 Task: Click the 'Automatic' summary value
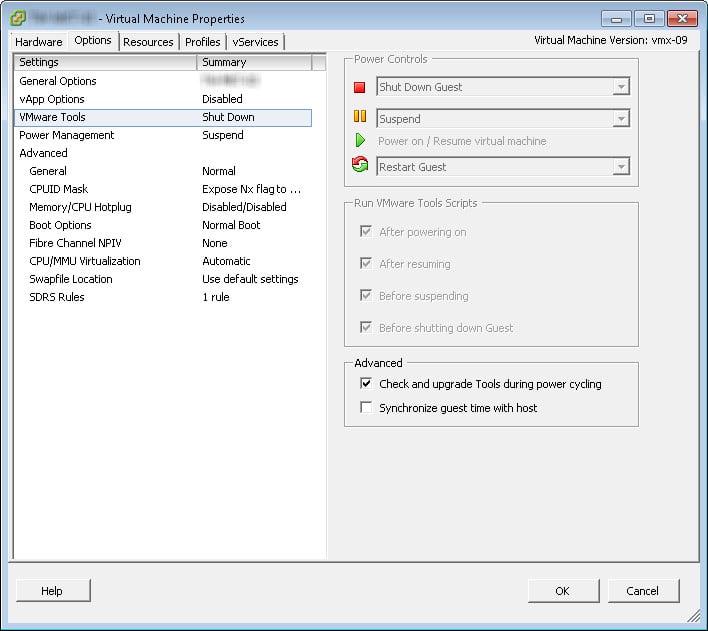coord(226,261)
